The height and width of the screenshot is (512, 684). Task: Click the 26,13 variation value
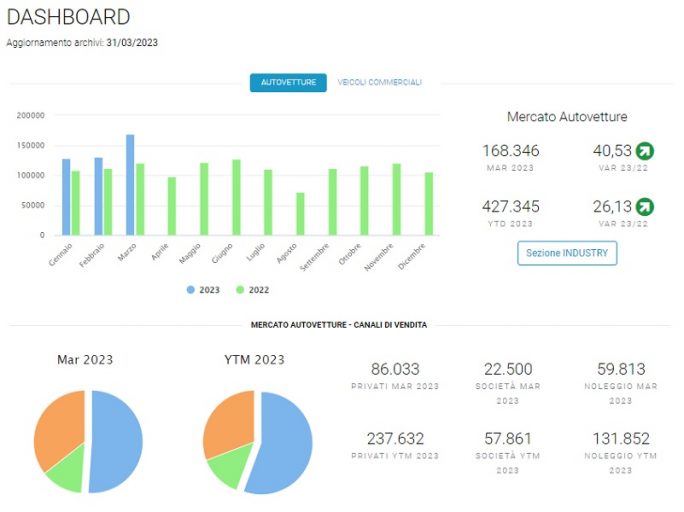click(612, 207)
